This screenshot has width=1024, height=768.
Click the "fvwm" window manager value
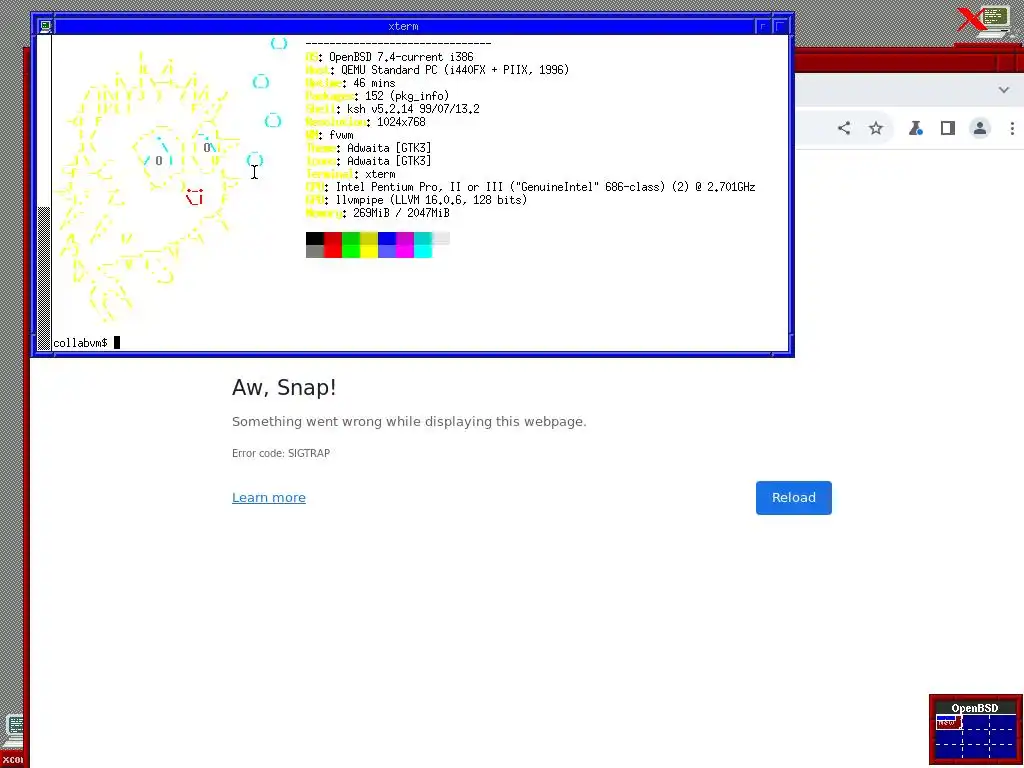[x=341, y=135]
